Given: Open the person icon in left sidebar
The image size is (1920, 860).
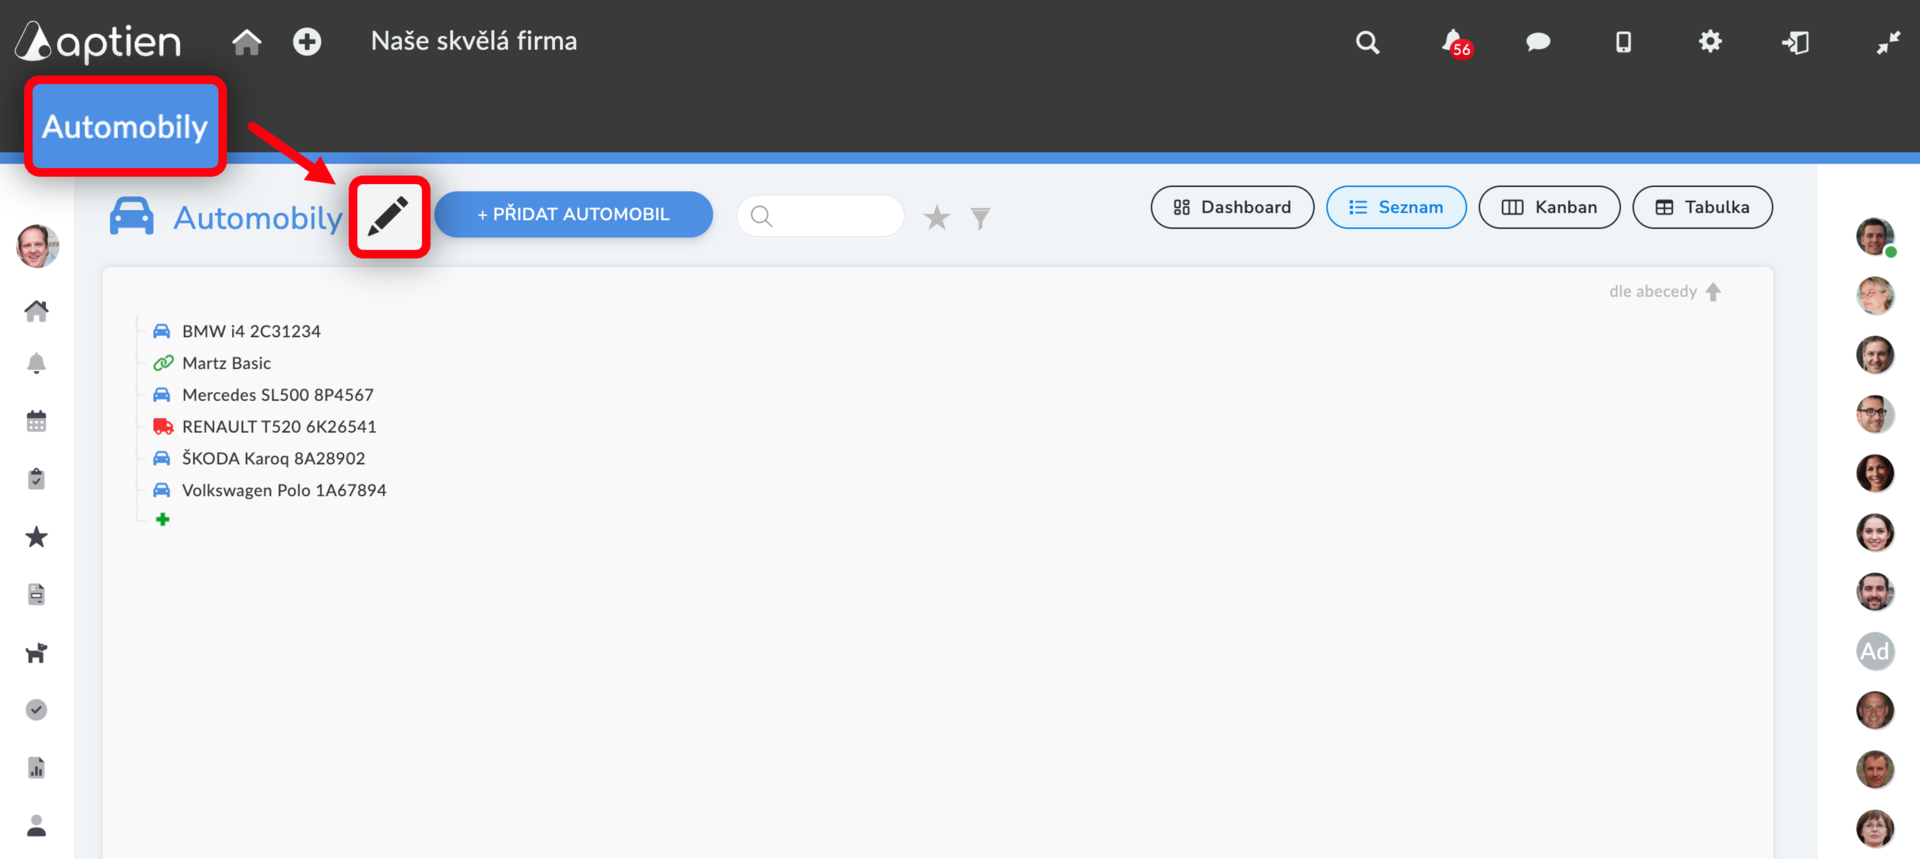Looking at the screenshot, I should coord(36,826).
